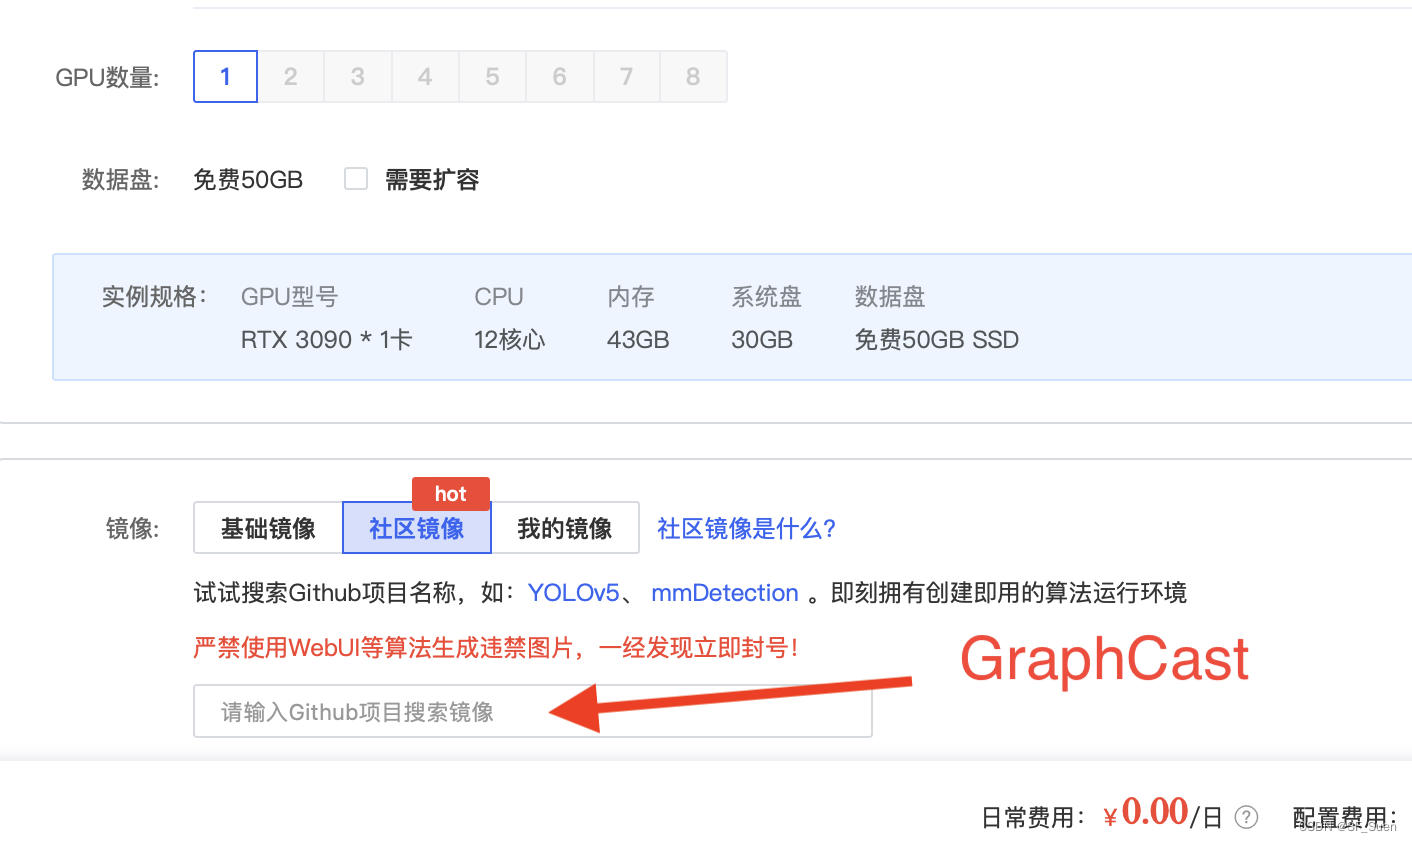Select GPU count 4
1412x842 pixels.
(425, 77)
